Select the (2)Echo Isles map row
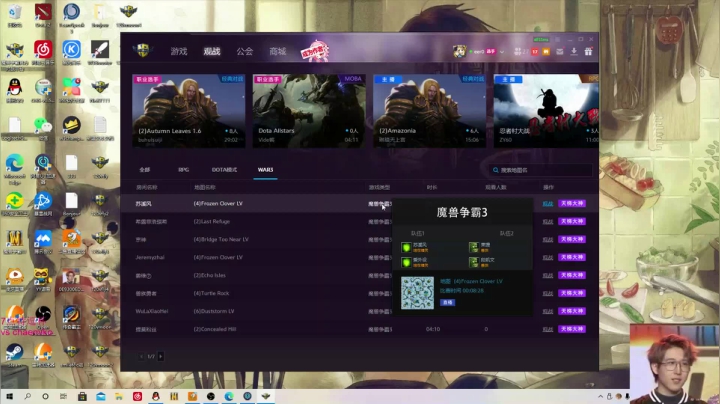The width and height of the screenshot is (720, 404). pos(360,275)
